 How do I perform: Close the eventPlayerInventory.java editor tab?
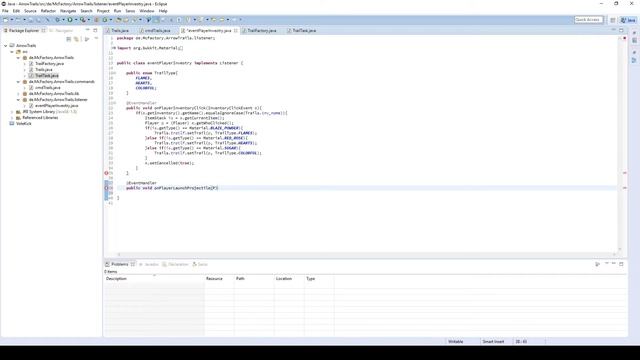pos(236,31)
